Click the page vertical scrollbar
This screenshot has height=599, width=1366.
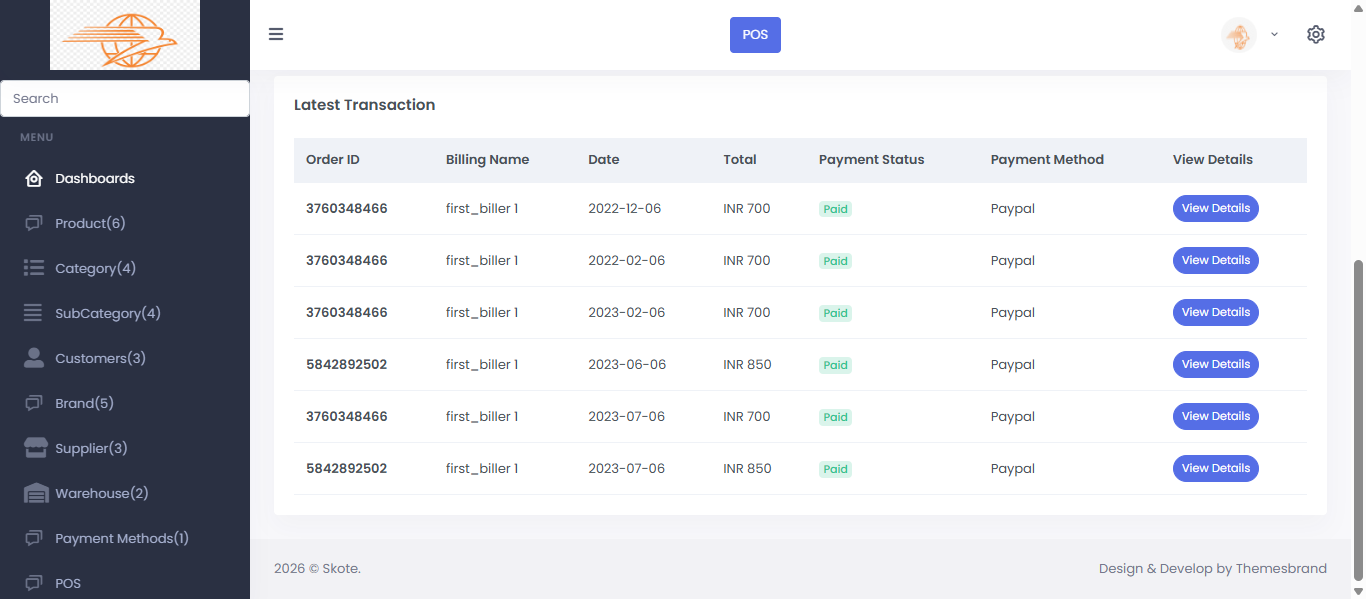(x=1357, y=420)
